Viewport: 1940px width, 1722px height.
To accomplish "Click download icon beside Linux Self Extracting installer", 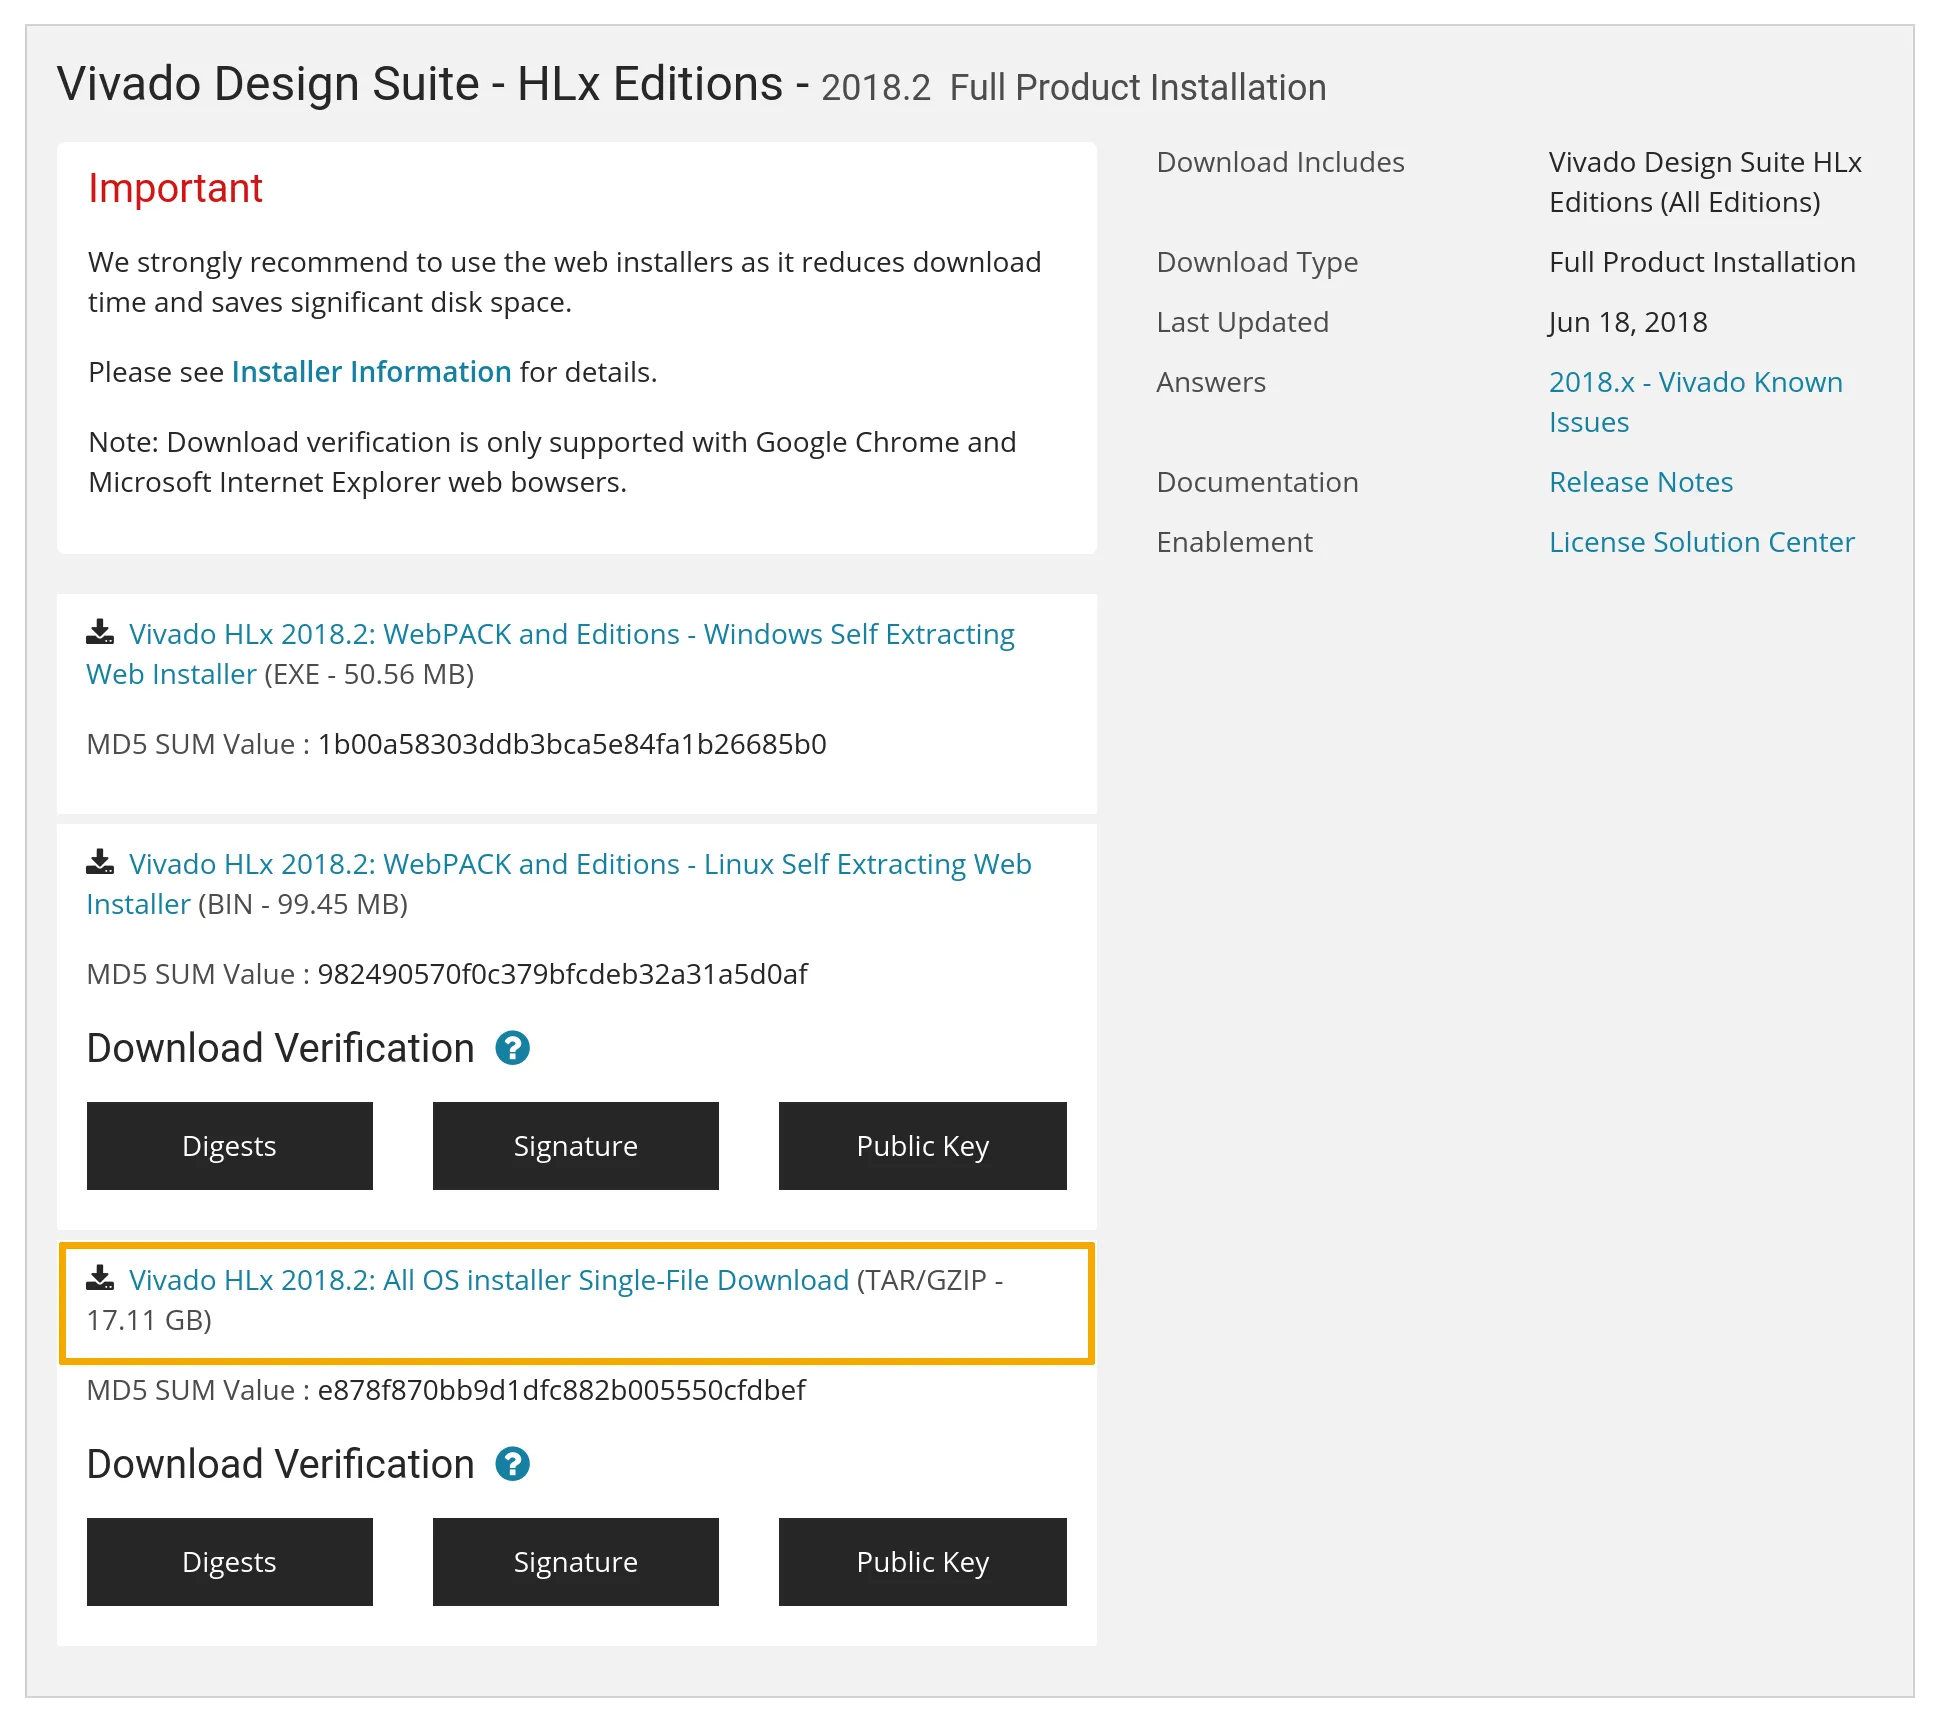I will [100, 863].
